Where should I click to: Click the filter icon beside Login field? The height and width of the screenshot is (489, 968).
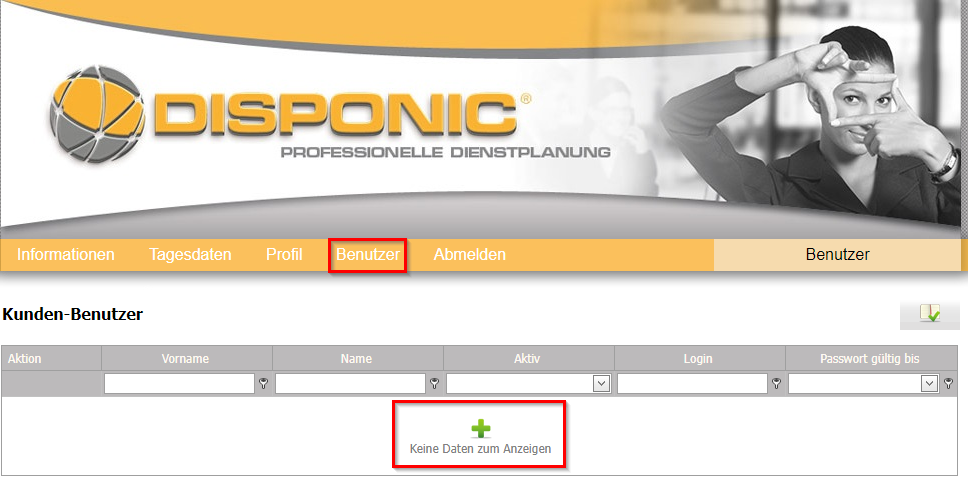[777, 383]
